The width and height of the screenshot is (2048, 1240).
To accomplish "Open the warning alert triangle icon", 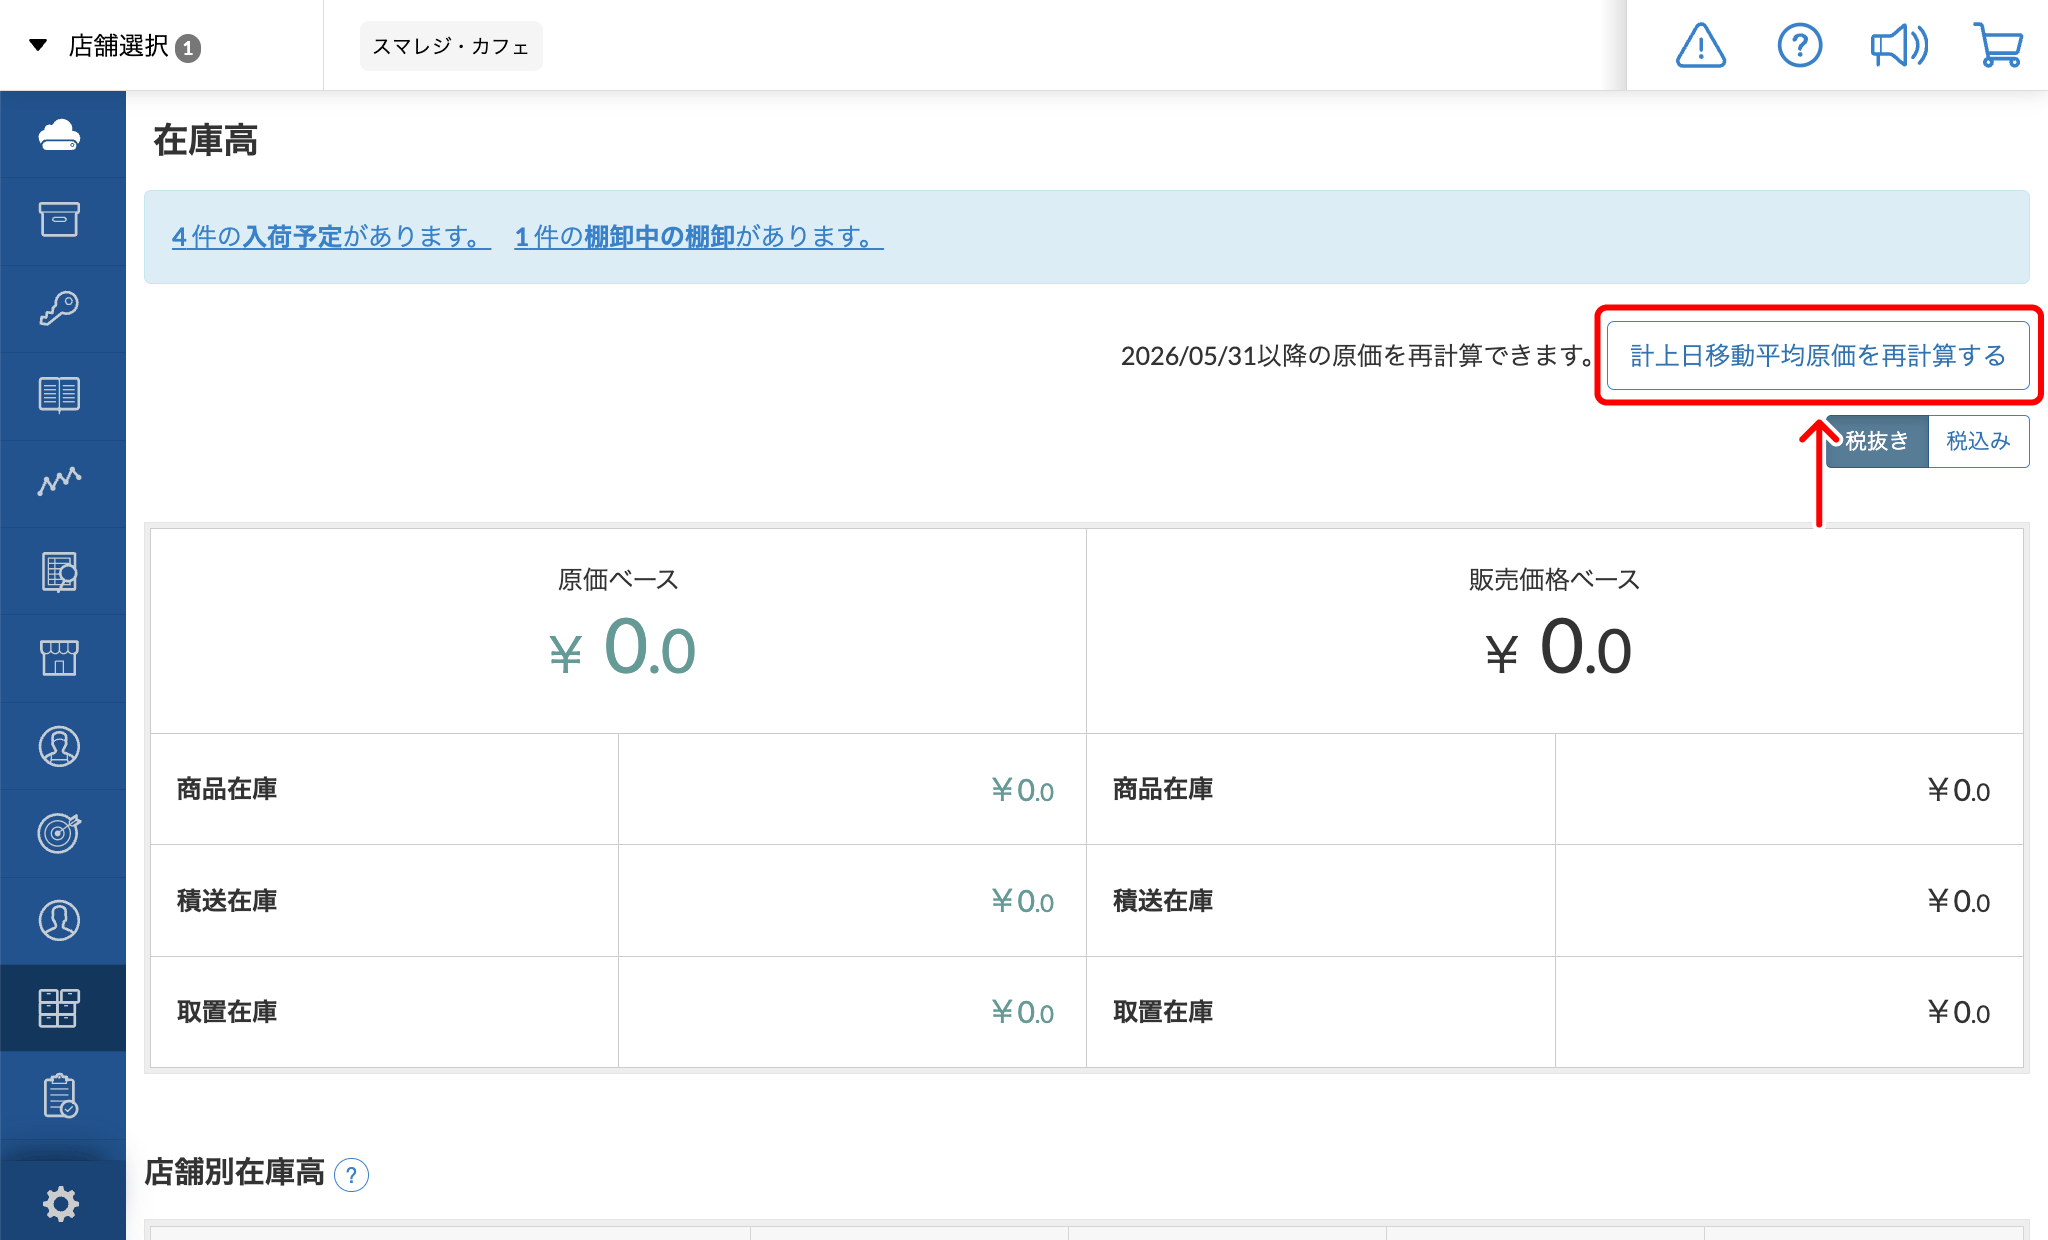I will click(x=1700, y=46).
